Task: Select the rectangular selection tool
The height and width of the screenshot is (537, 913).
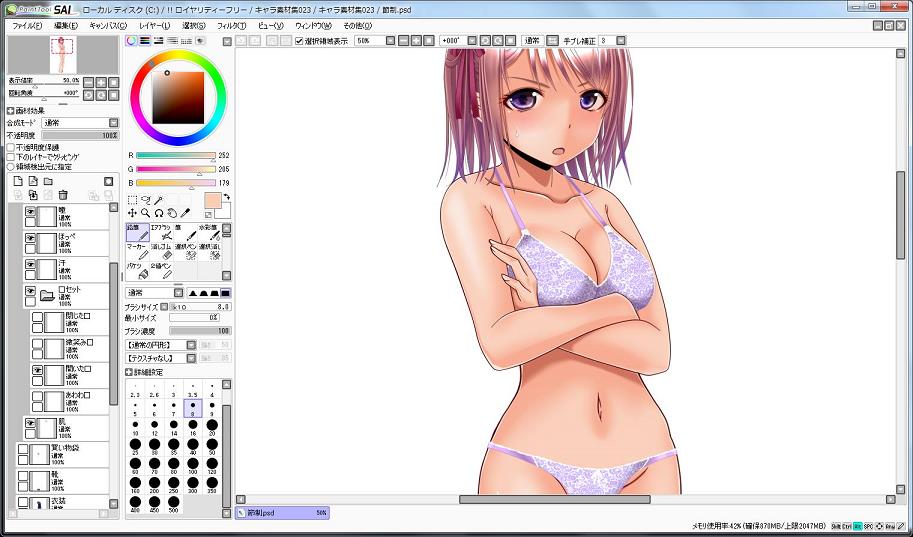Action: [x=132, y=200]
